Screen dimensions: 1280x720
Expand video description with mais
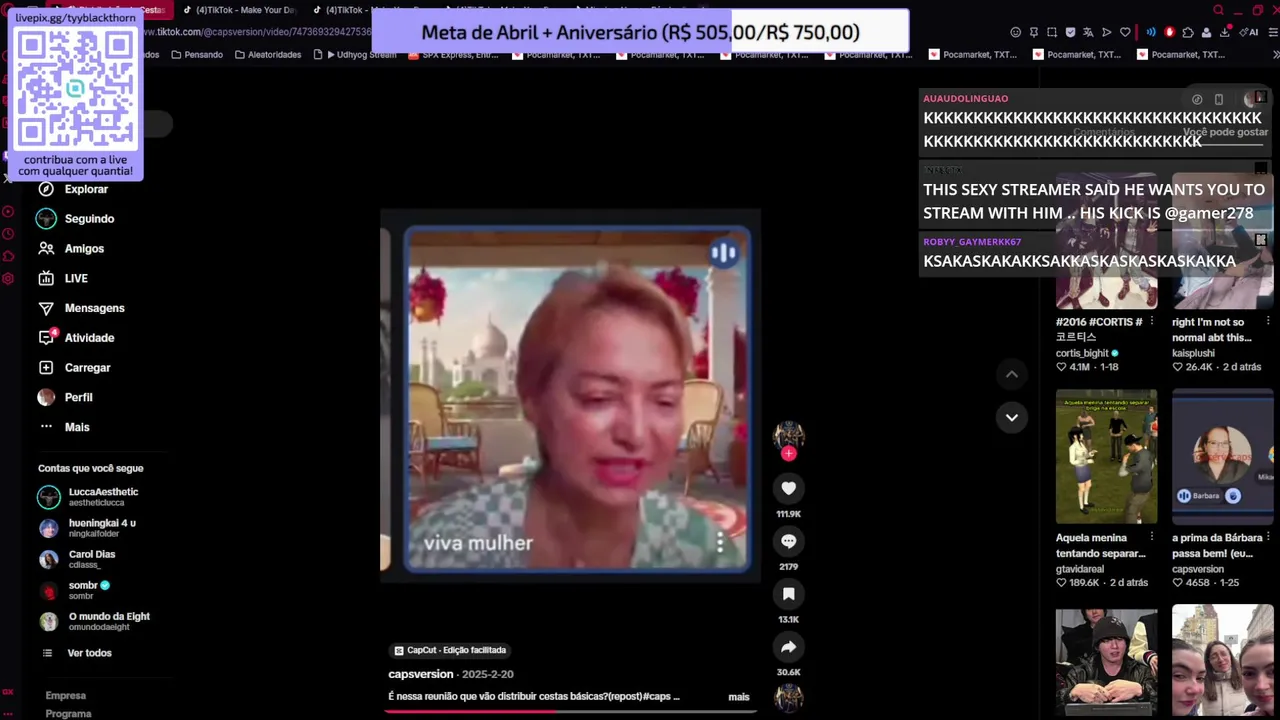[739, 697]
